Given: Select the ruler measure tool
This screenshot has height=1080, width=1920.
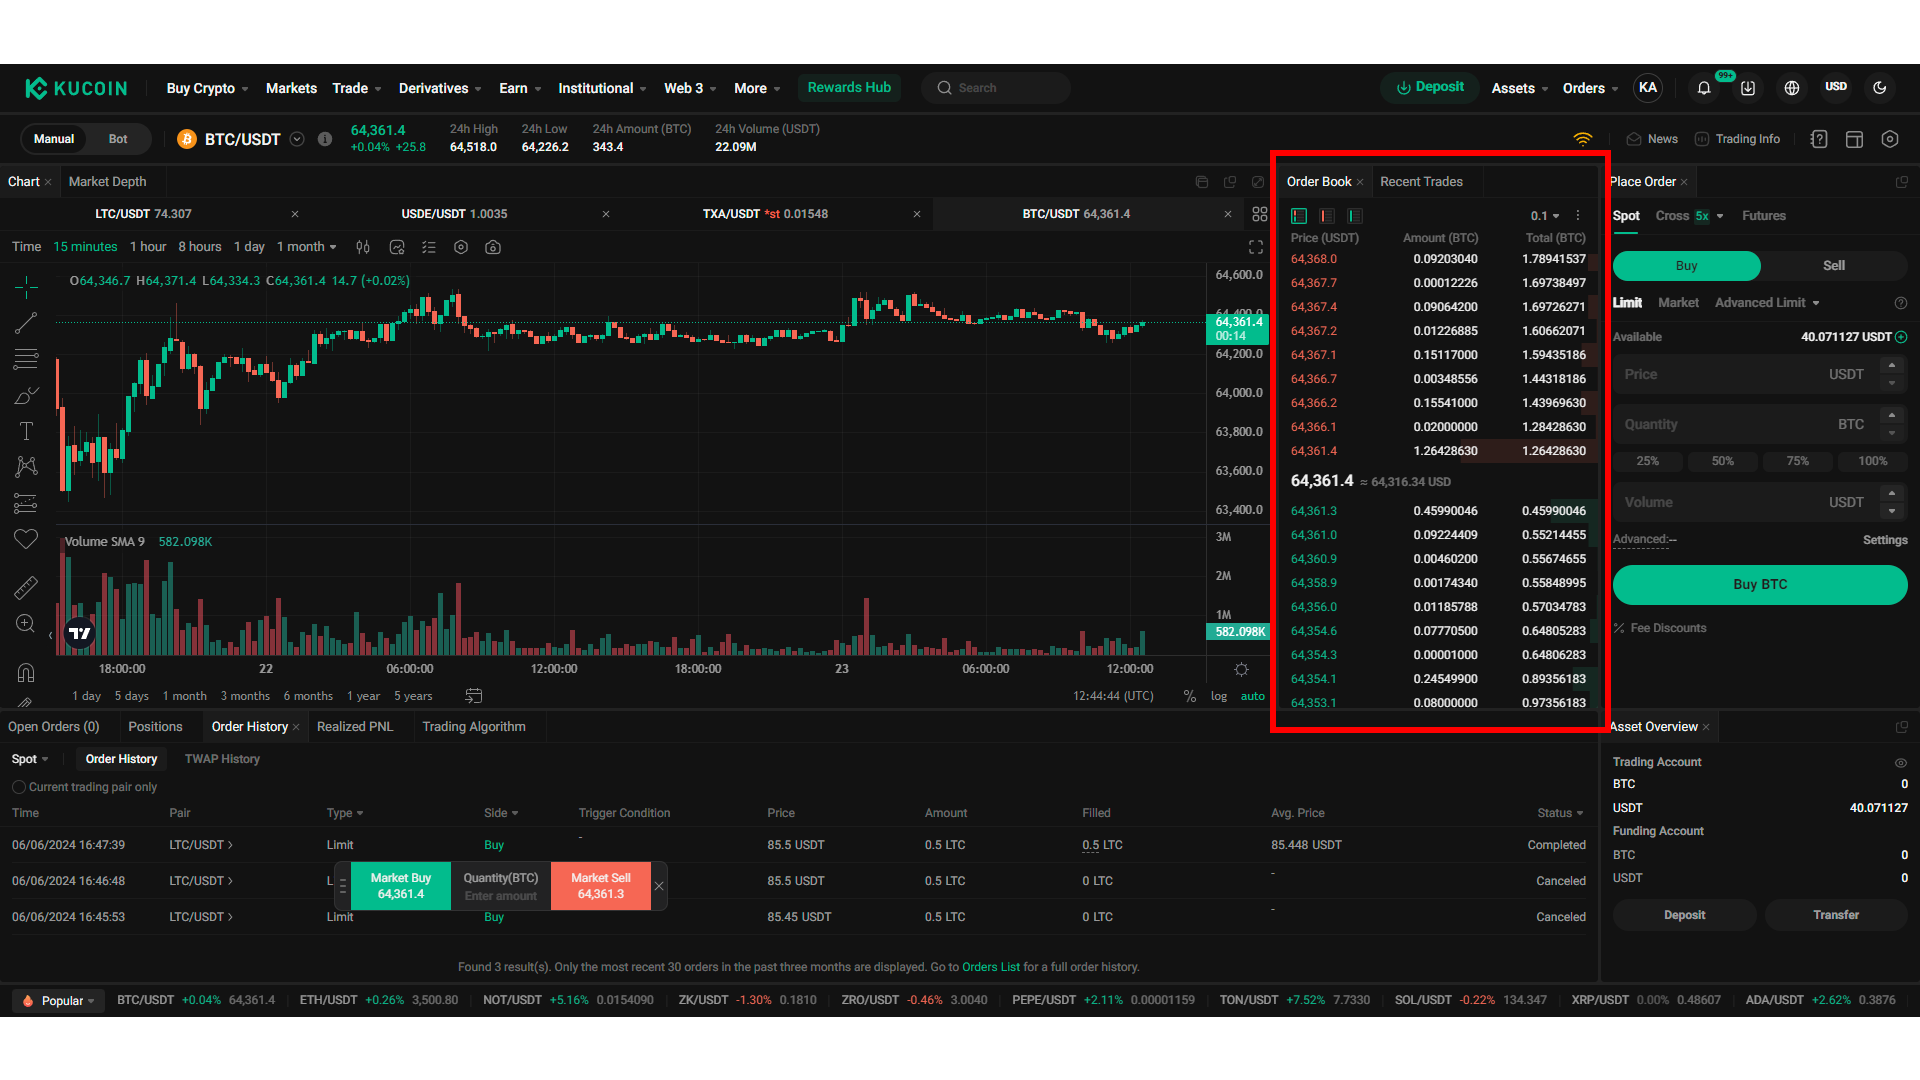Looking at the screenshot, I should (x=26, y=587).
